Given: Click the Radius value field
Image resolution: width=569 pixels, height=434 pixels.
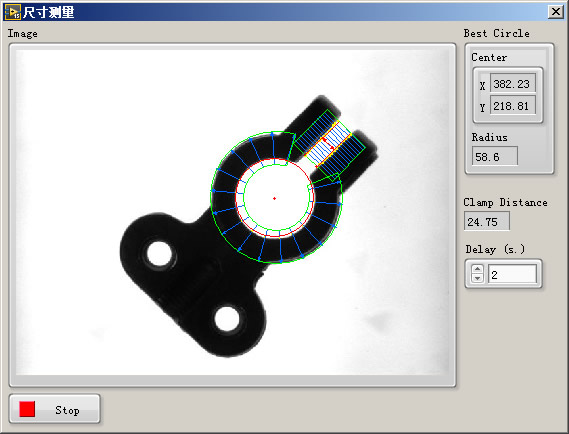Looking at the screenshot, I should click(495, 157).
